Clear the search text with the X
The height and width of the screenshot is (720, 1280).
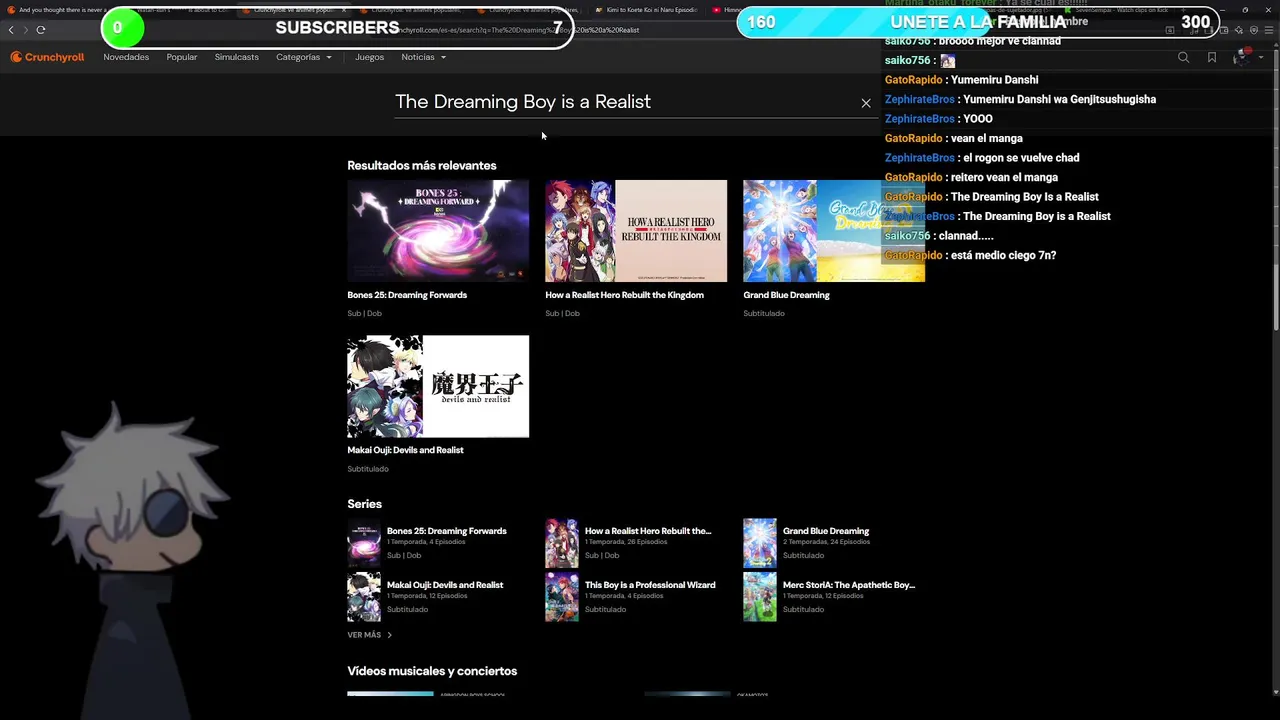[x=866, y=103]
